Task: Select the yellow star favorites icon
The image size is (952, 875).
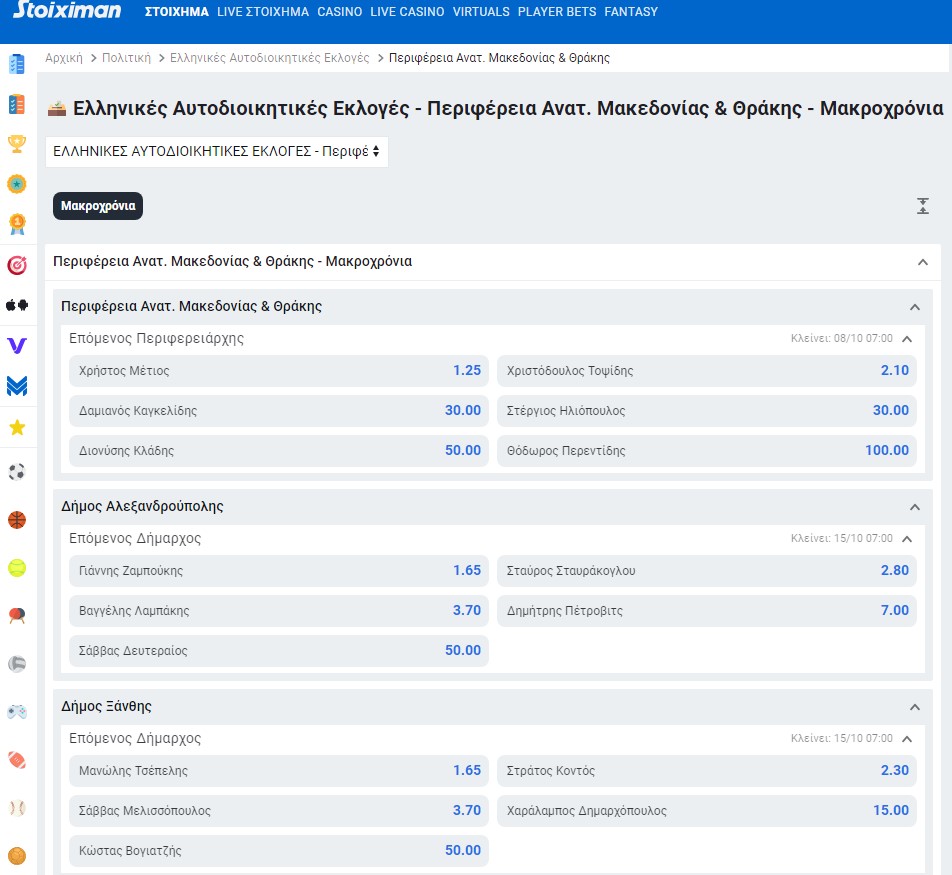Action: tap(16, 428)
